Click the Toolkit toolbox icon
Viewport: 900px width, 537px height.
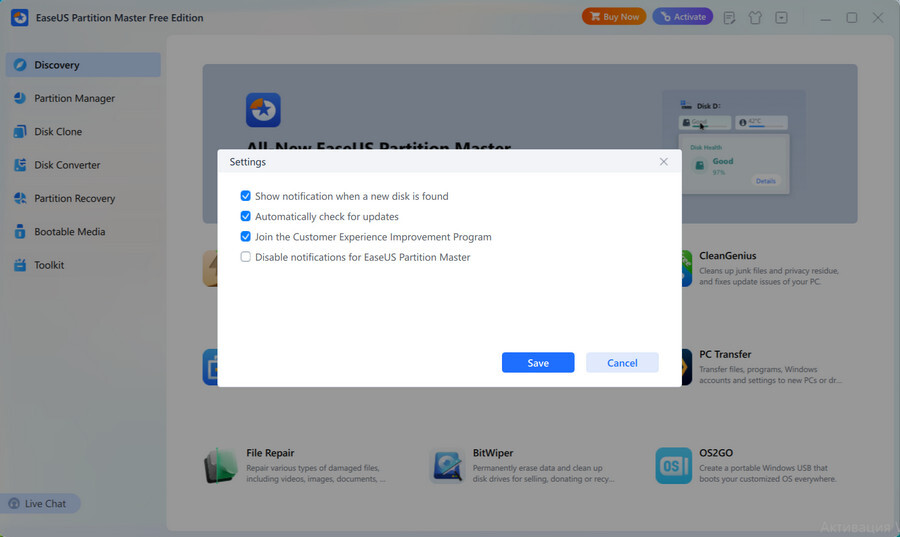point(20,264)
